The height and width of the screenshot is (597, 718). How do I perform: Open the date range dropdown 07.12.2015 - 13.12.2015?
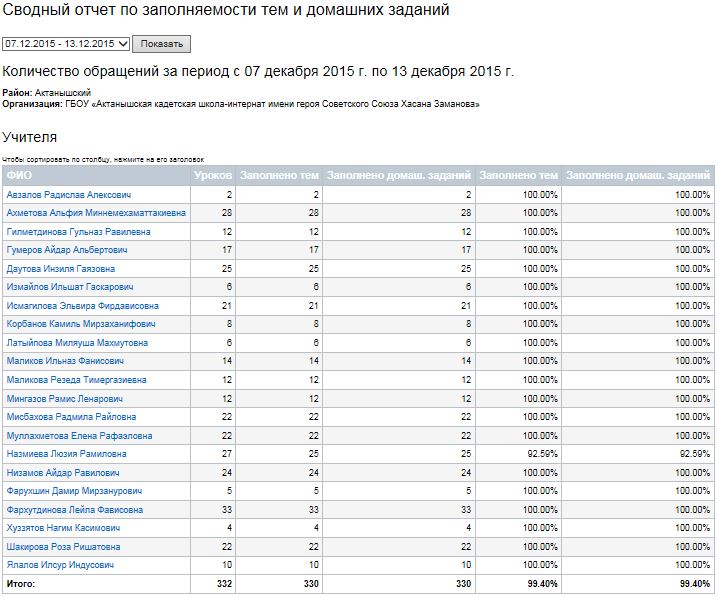coord(66,45)
